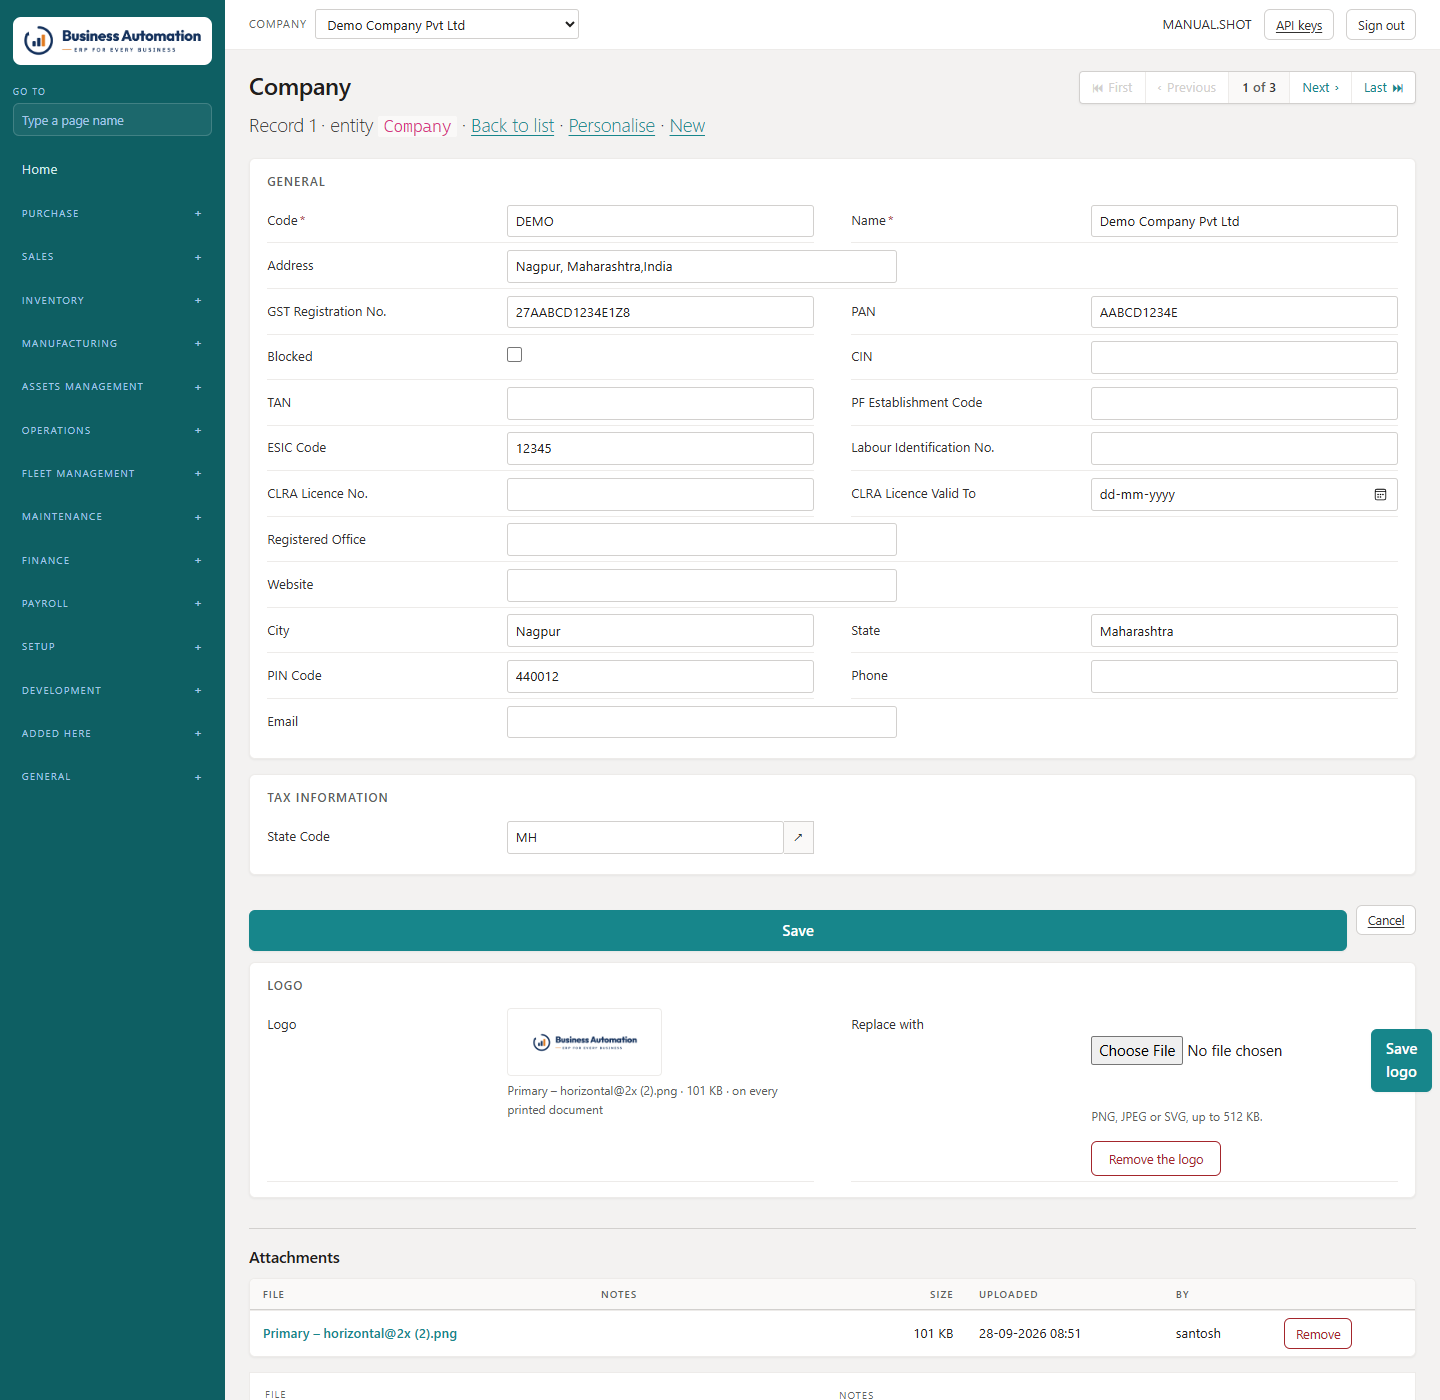Image resolution: width=1440 pixels, height=1400 pixels.
Task: Open the API keys link
Action: (x=1299, y=25)
